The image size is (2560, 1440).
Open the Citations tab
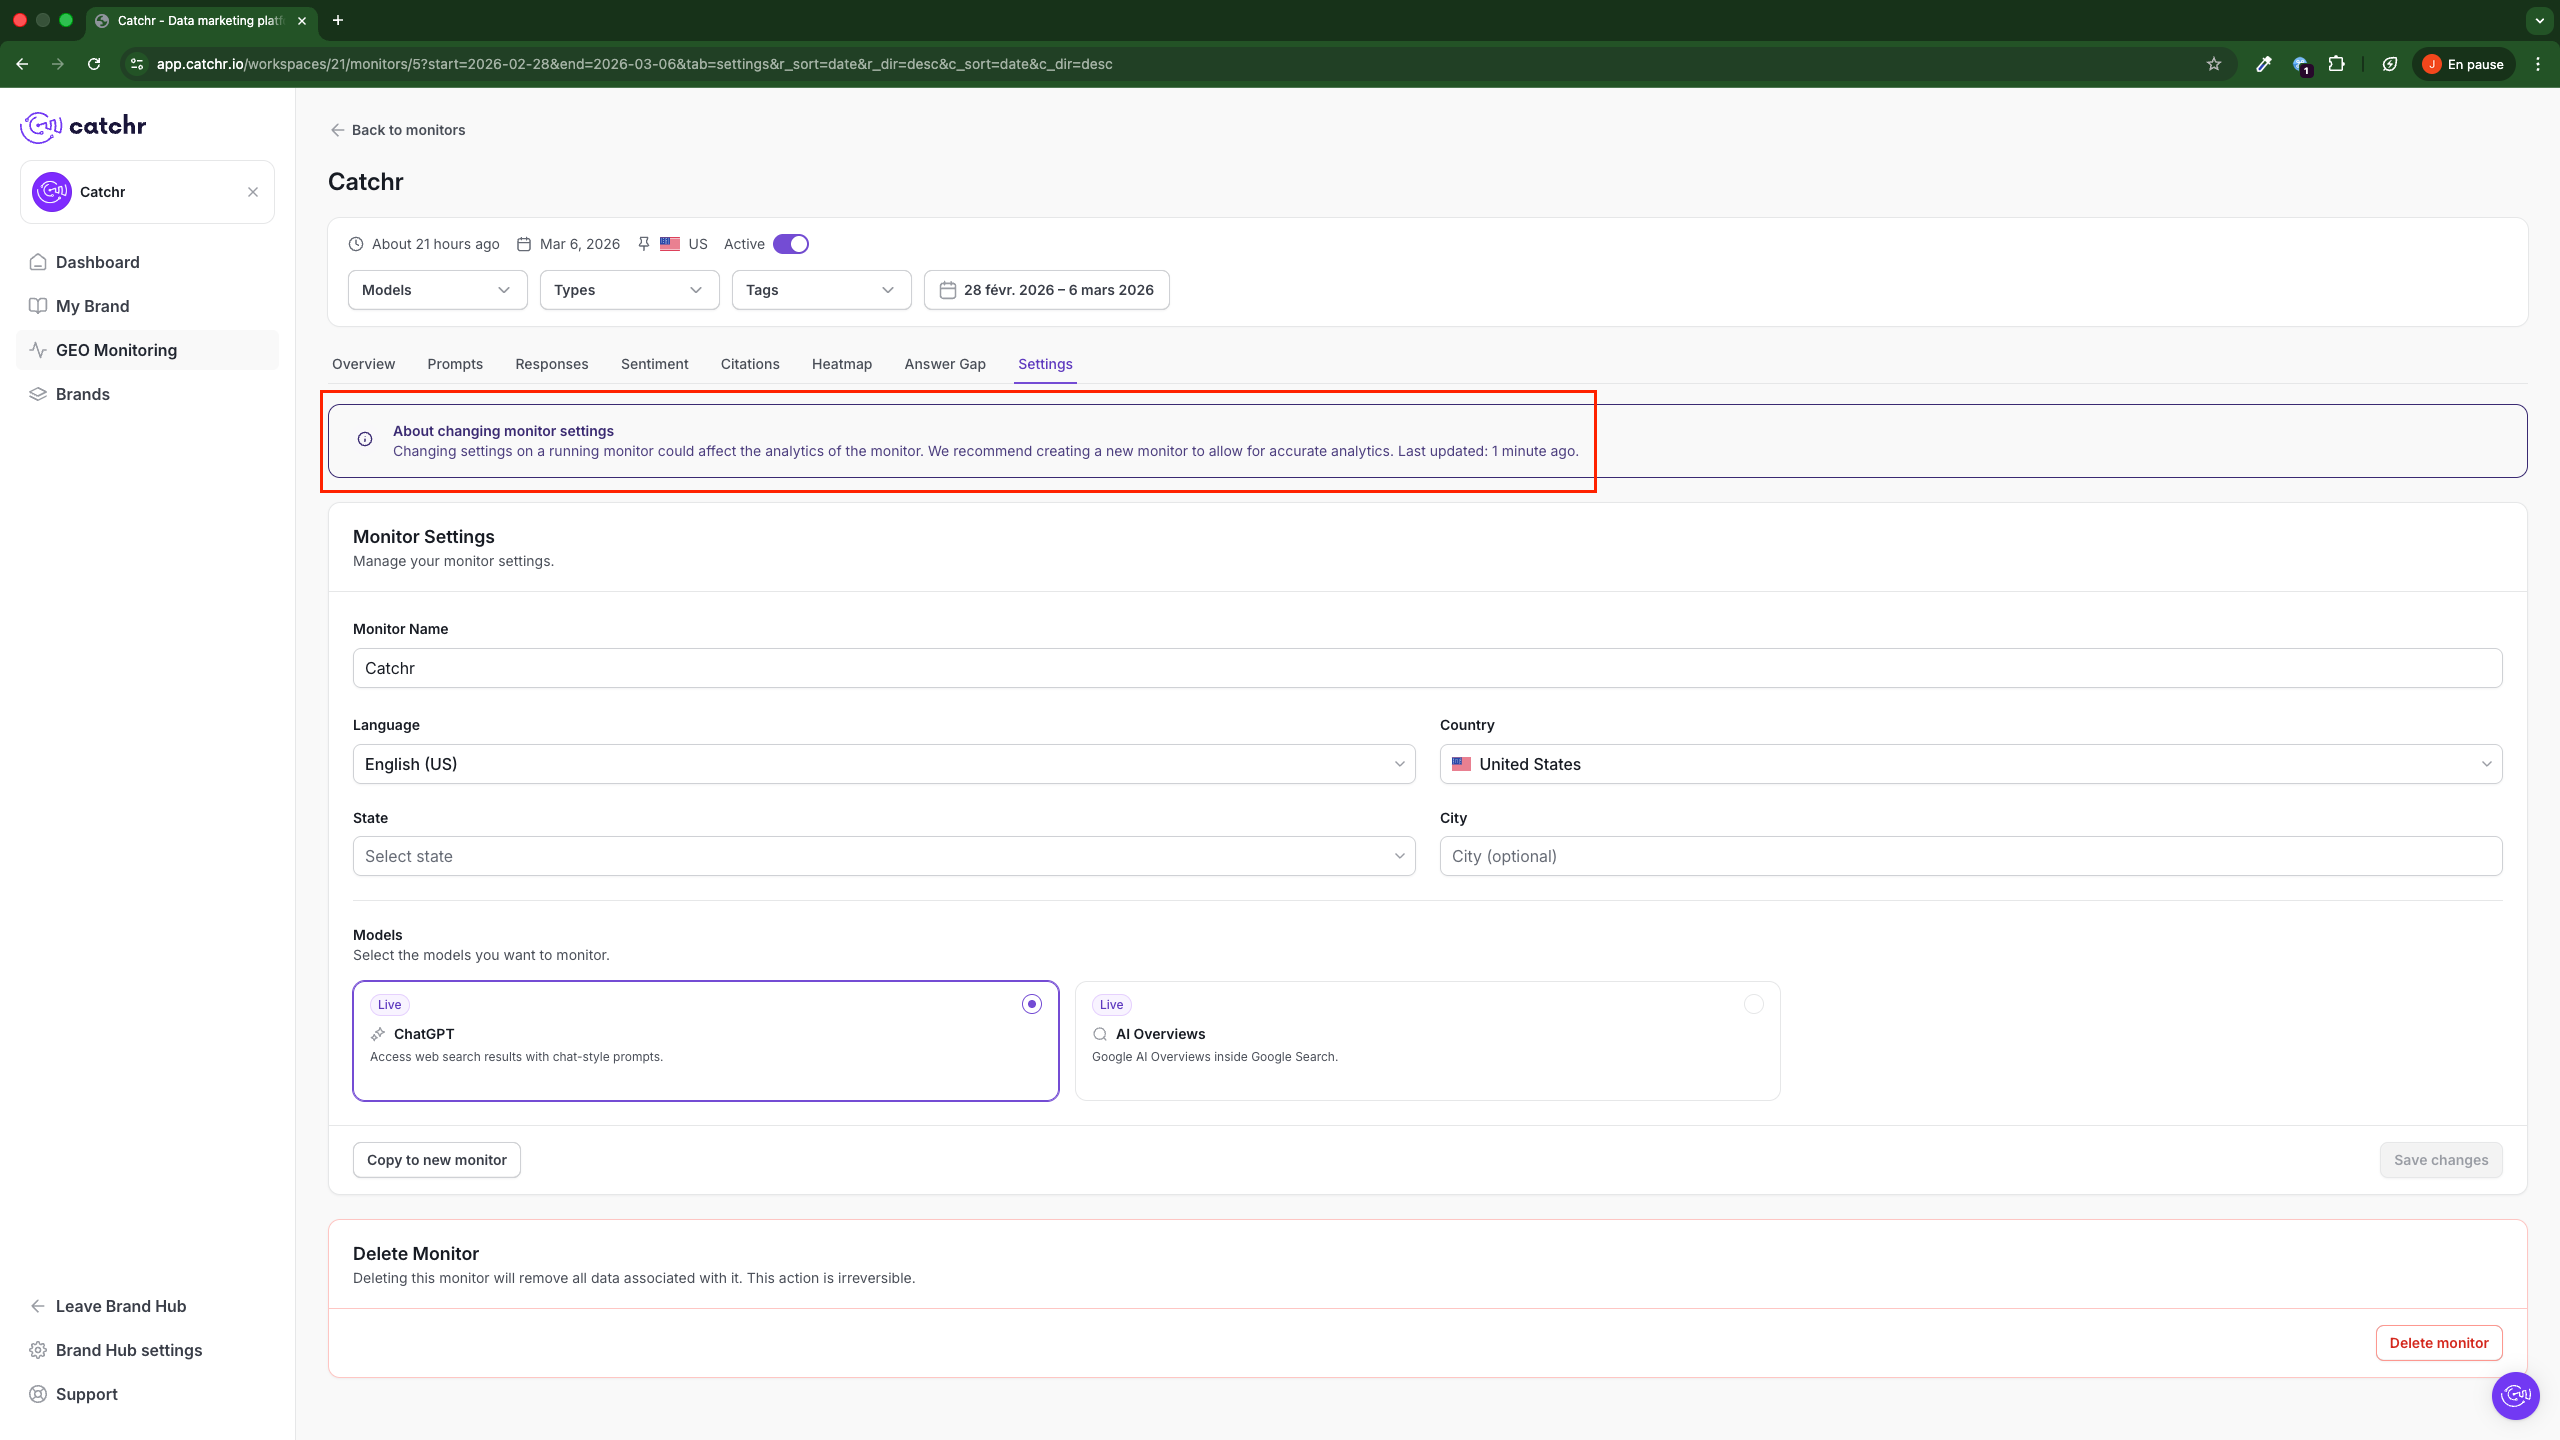(749, 364)
